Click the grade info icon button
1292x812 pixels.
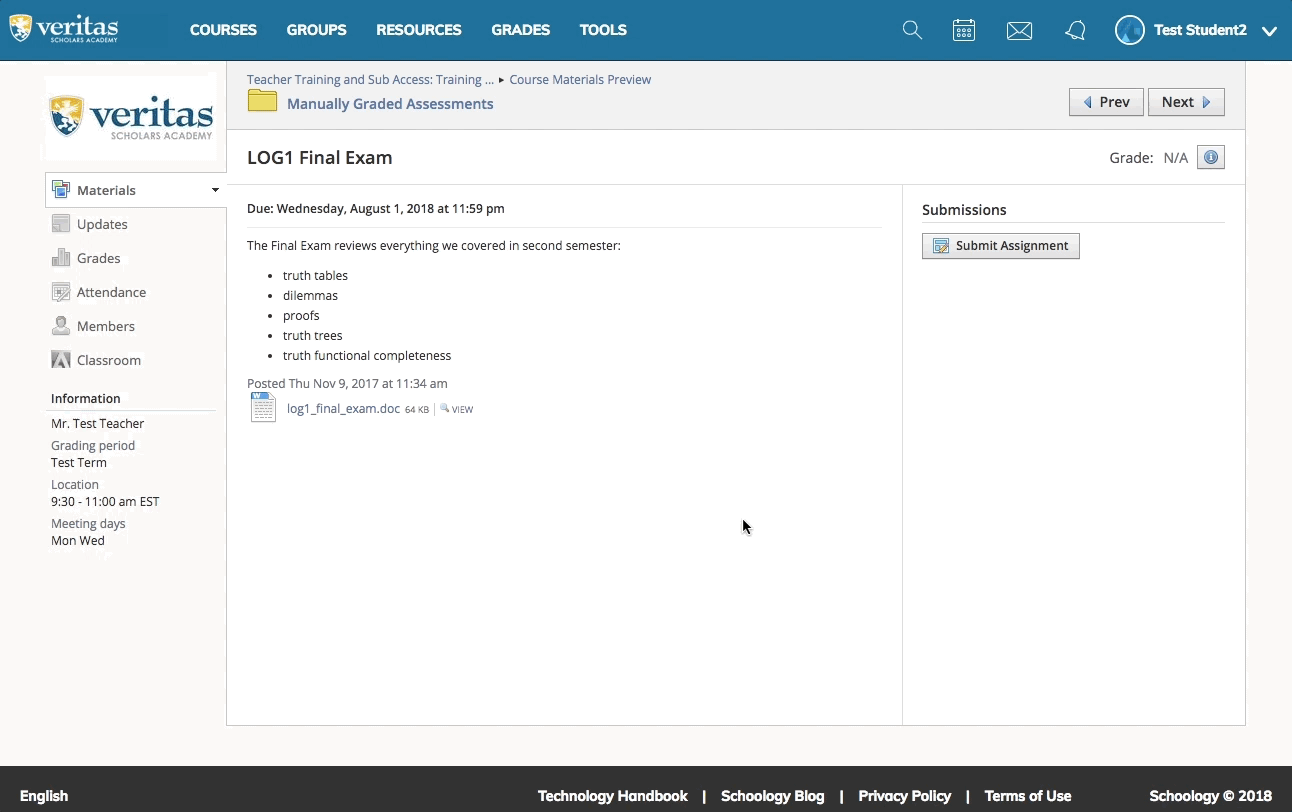[x=1211, y=157]
